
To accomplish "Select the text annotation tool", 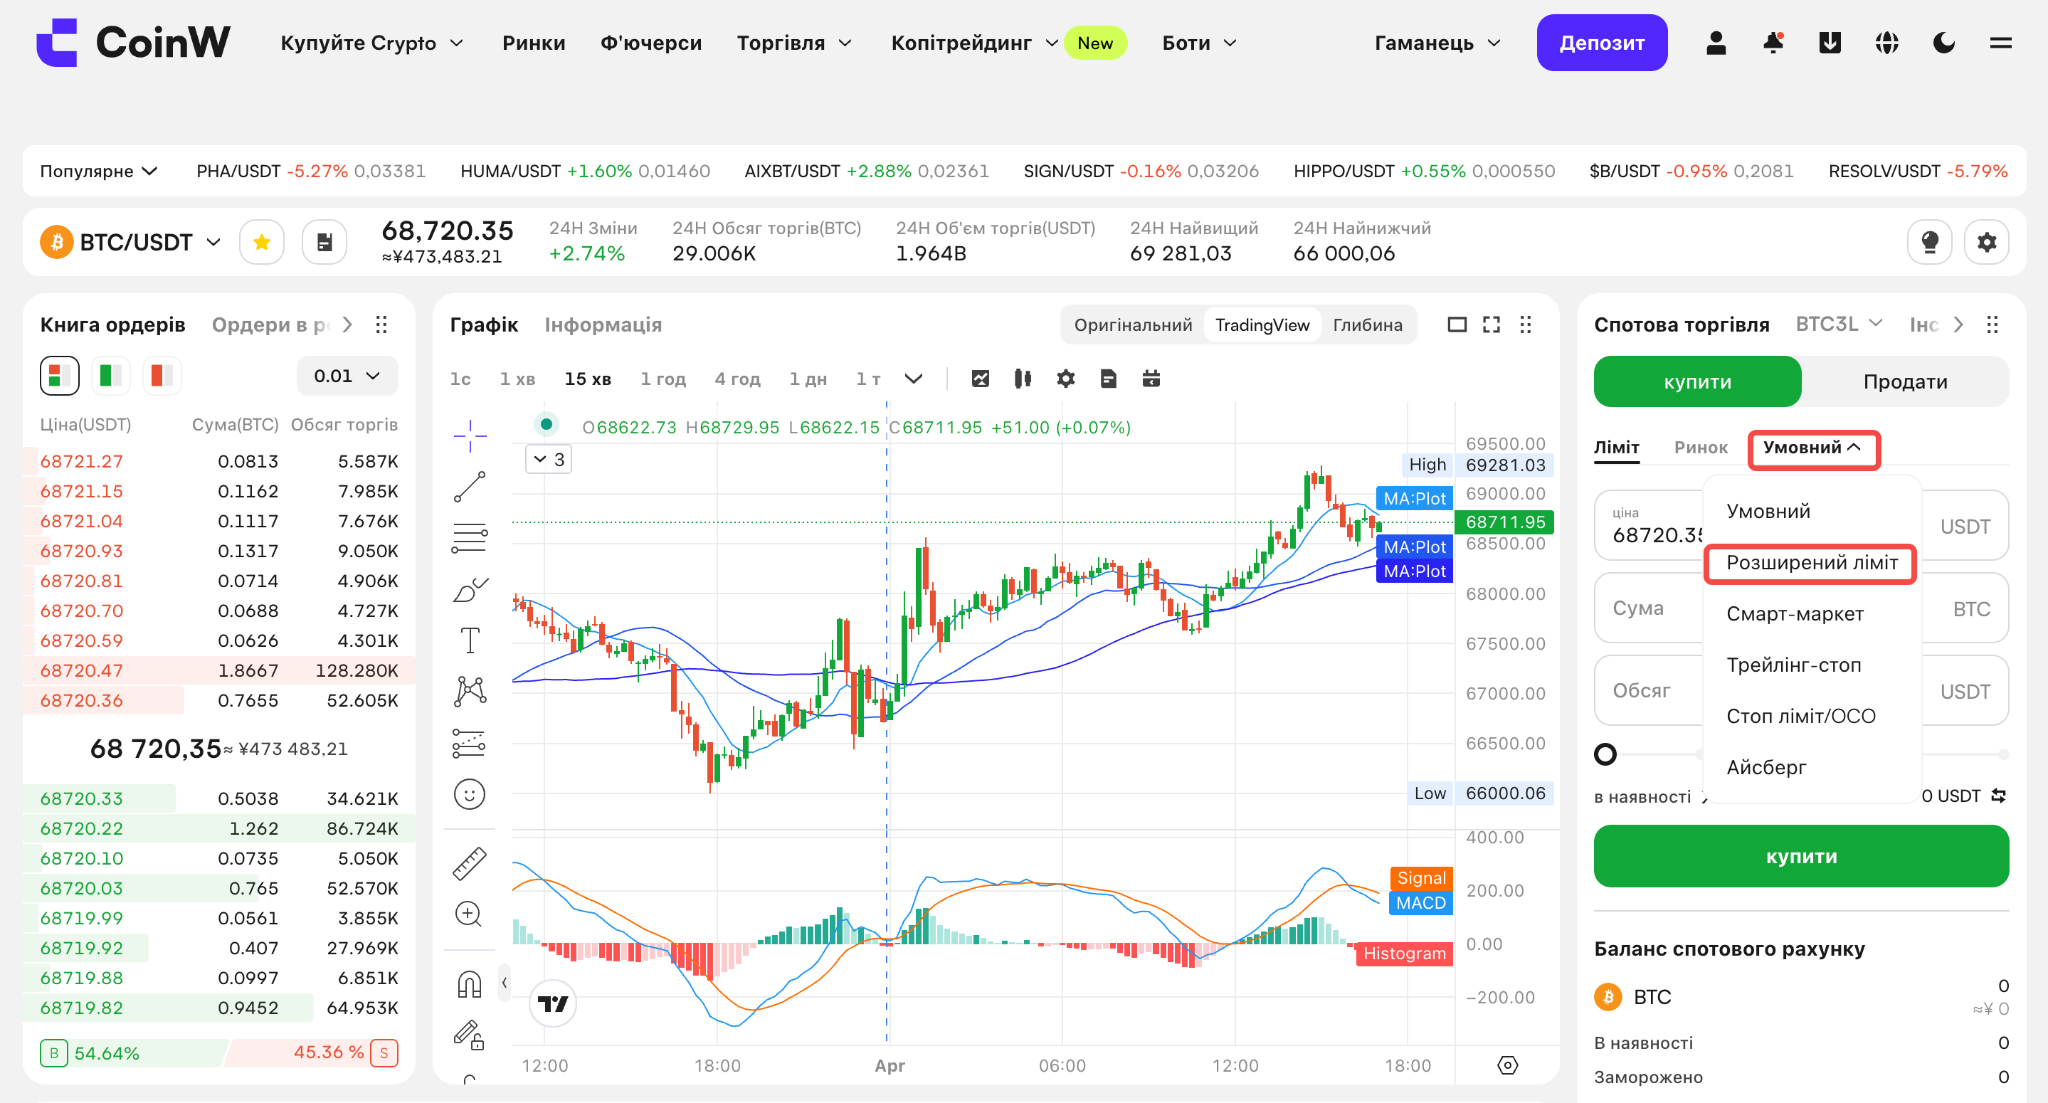I will coord(469,640).
